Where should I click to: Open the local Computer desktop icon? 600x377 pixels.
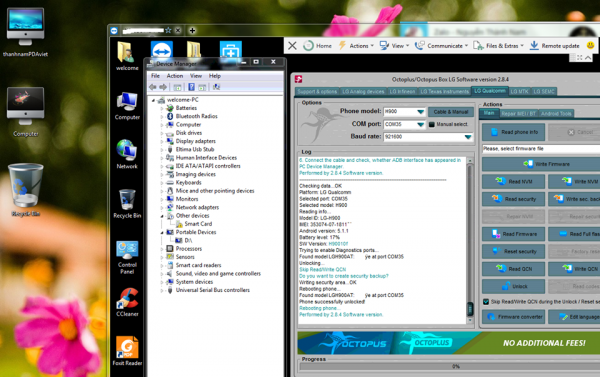click(25, 111)
